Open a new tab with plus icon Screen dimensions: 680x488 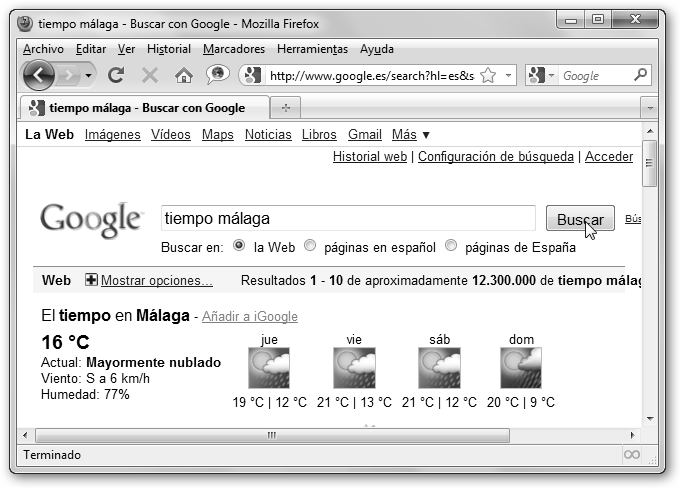[286, 108]
